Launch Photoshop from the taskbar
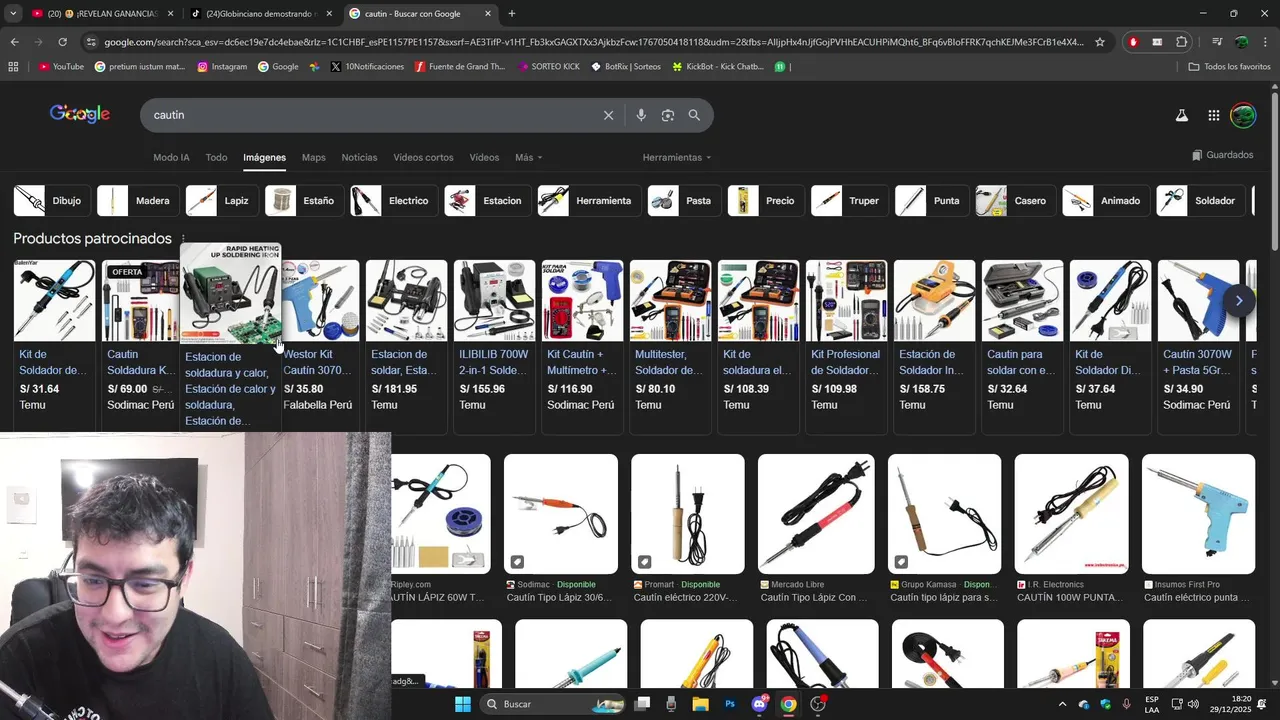This screenshot has width=1280, height=720. click(730, 704)
